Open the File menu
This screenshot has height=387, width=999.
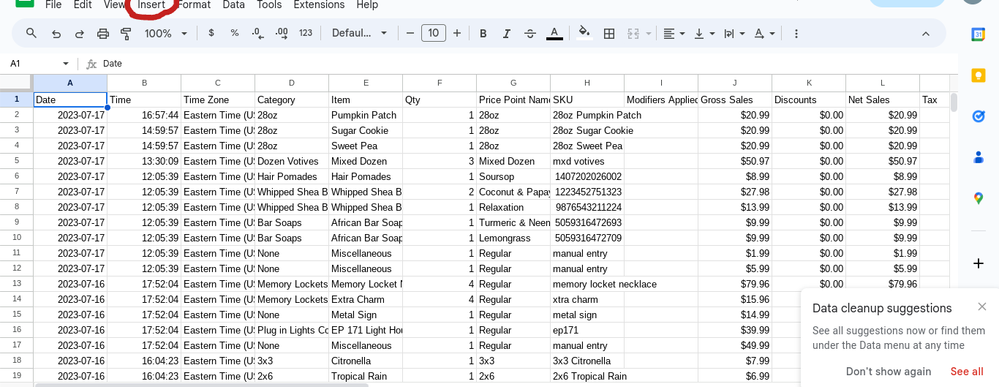pos(54,4)
